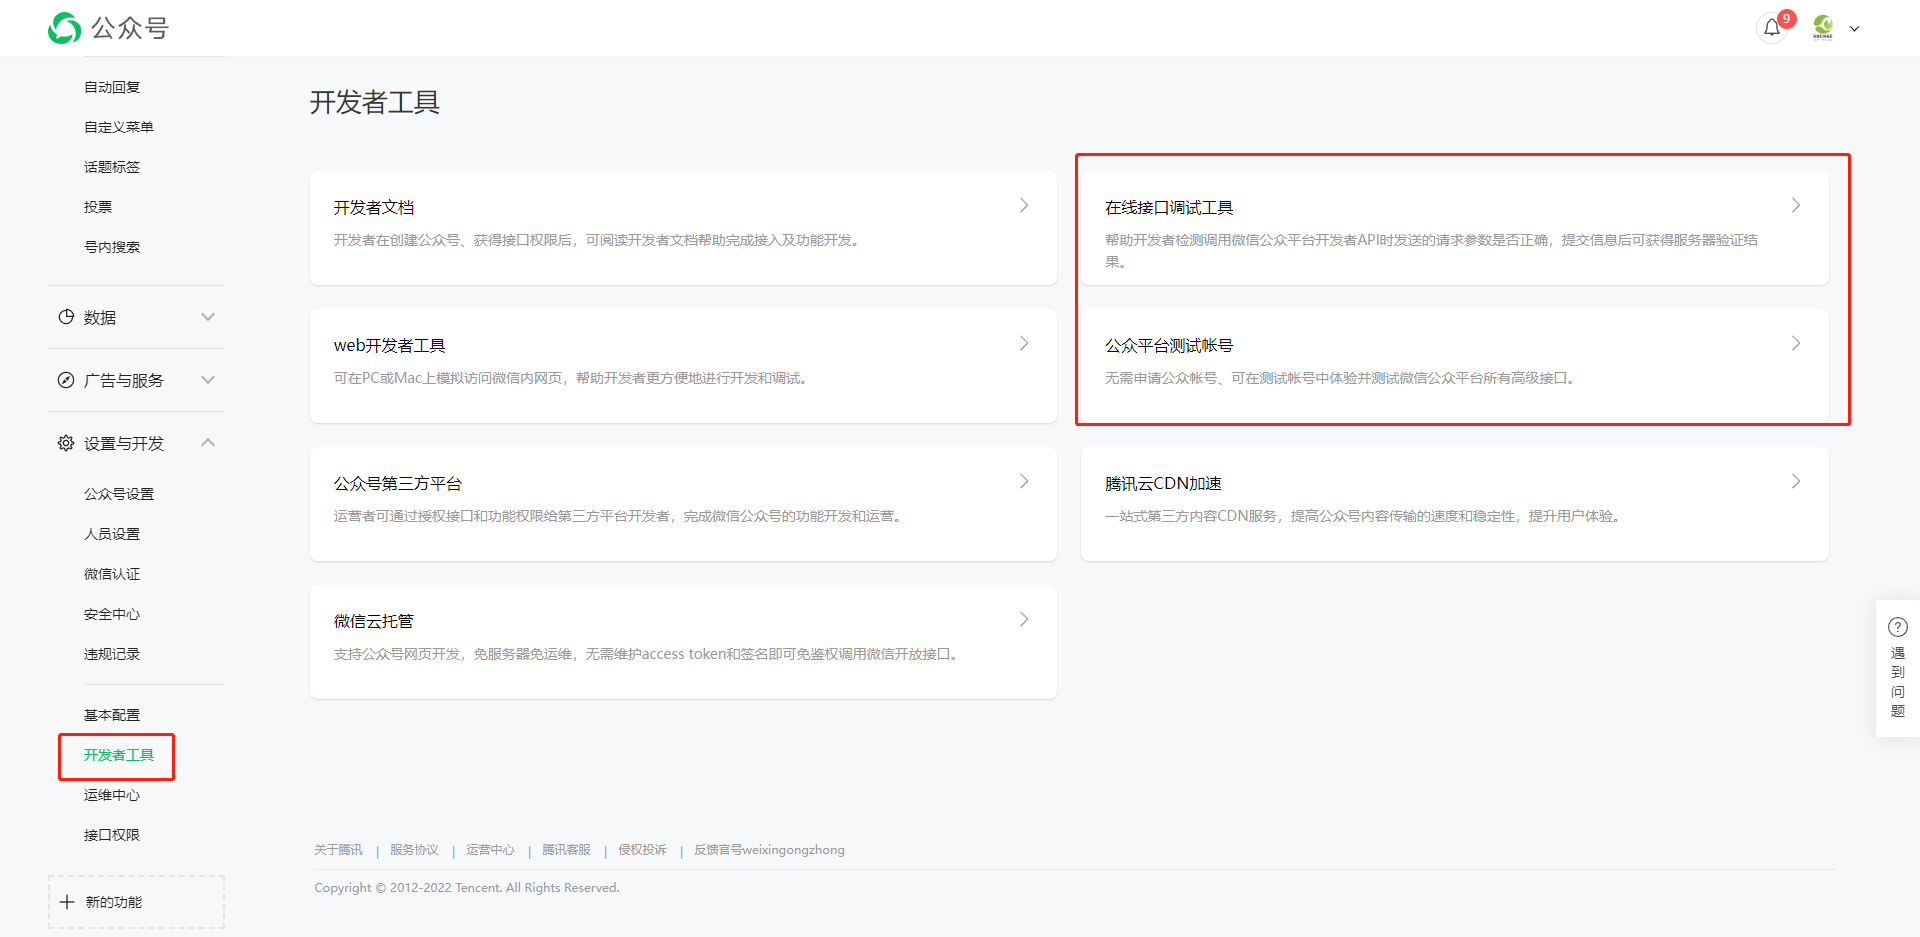This screenshot has width=1920, height=937.
Task: Open 违规记录 in sidebar
Action: click(x=112, y=654)
